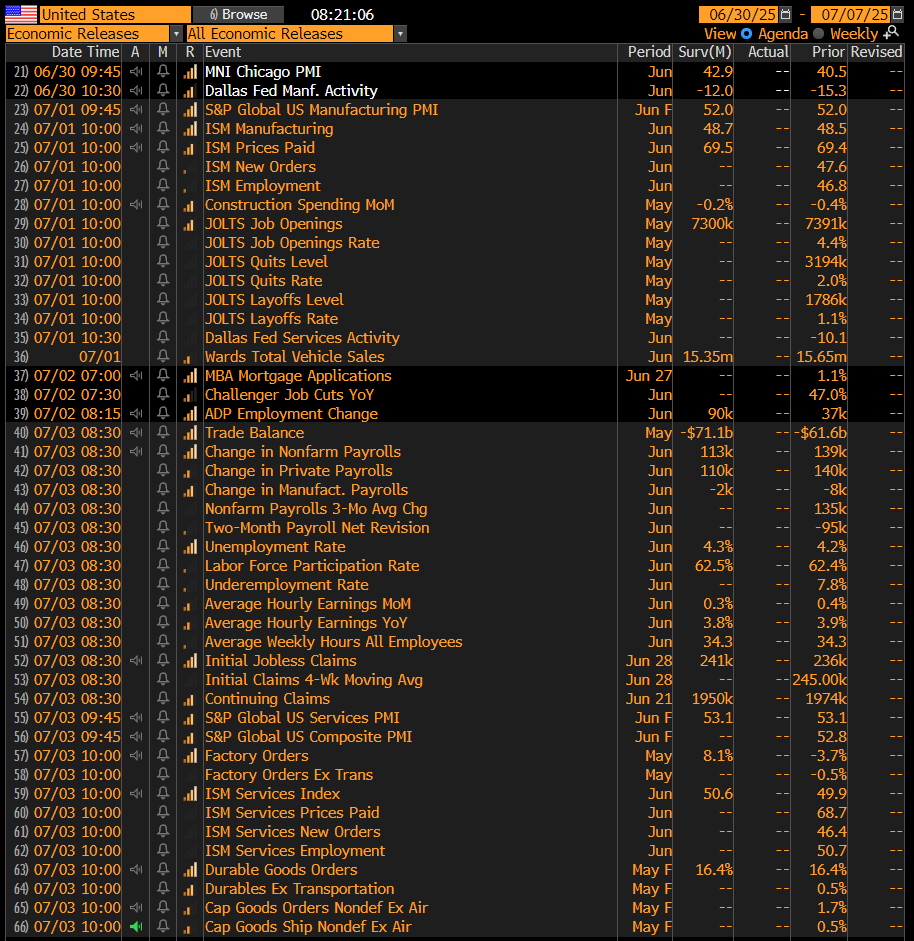The image size is (914, 941).
Task: Toggle bell alert for ISM Prices Paid
Action: pos(163,148)
